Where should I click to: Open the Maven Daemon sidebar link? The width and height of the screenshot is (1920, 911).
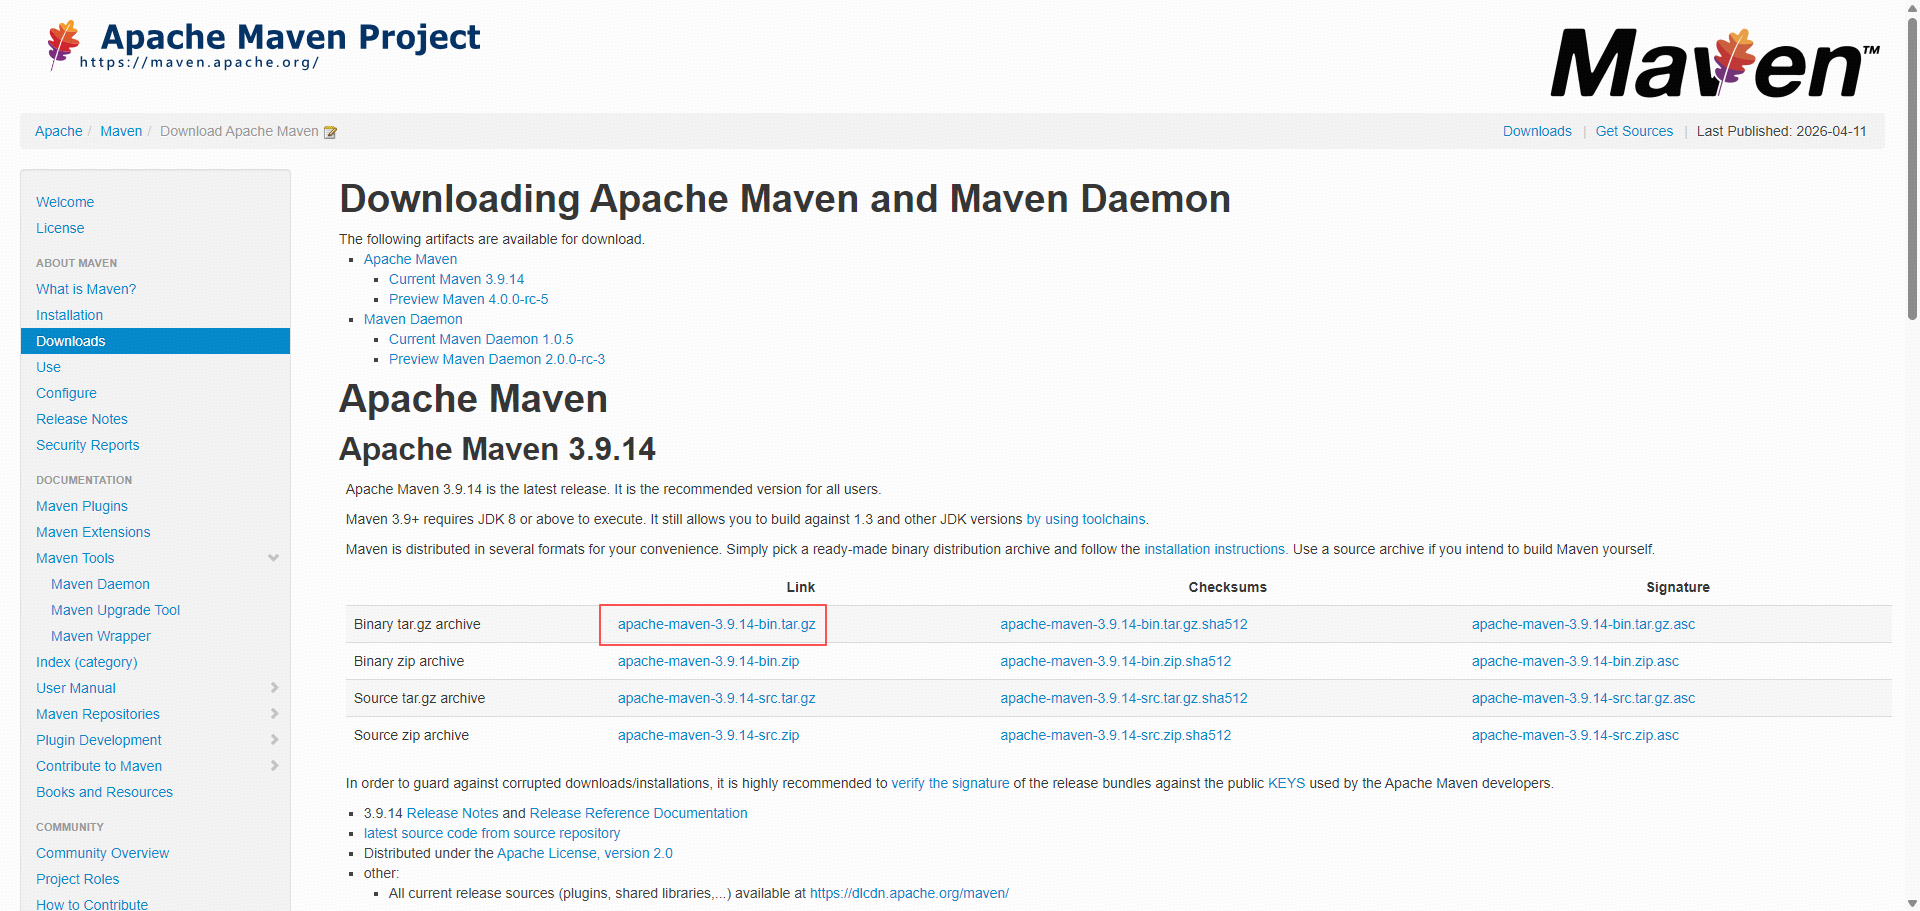100,584
